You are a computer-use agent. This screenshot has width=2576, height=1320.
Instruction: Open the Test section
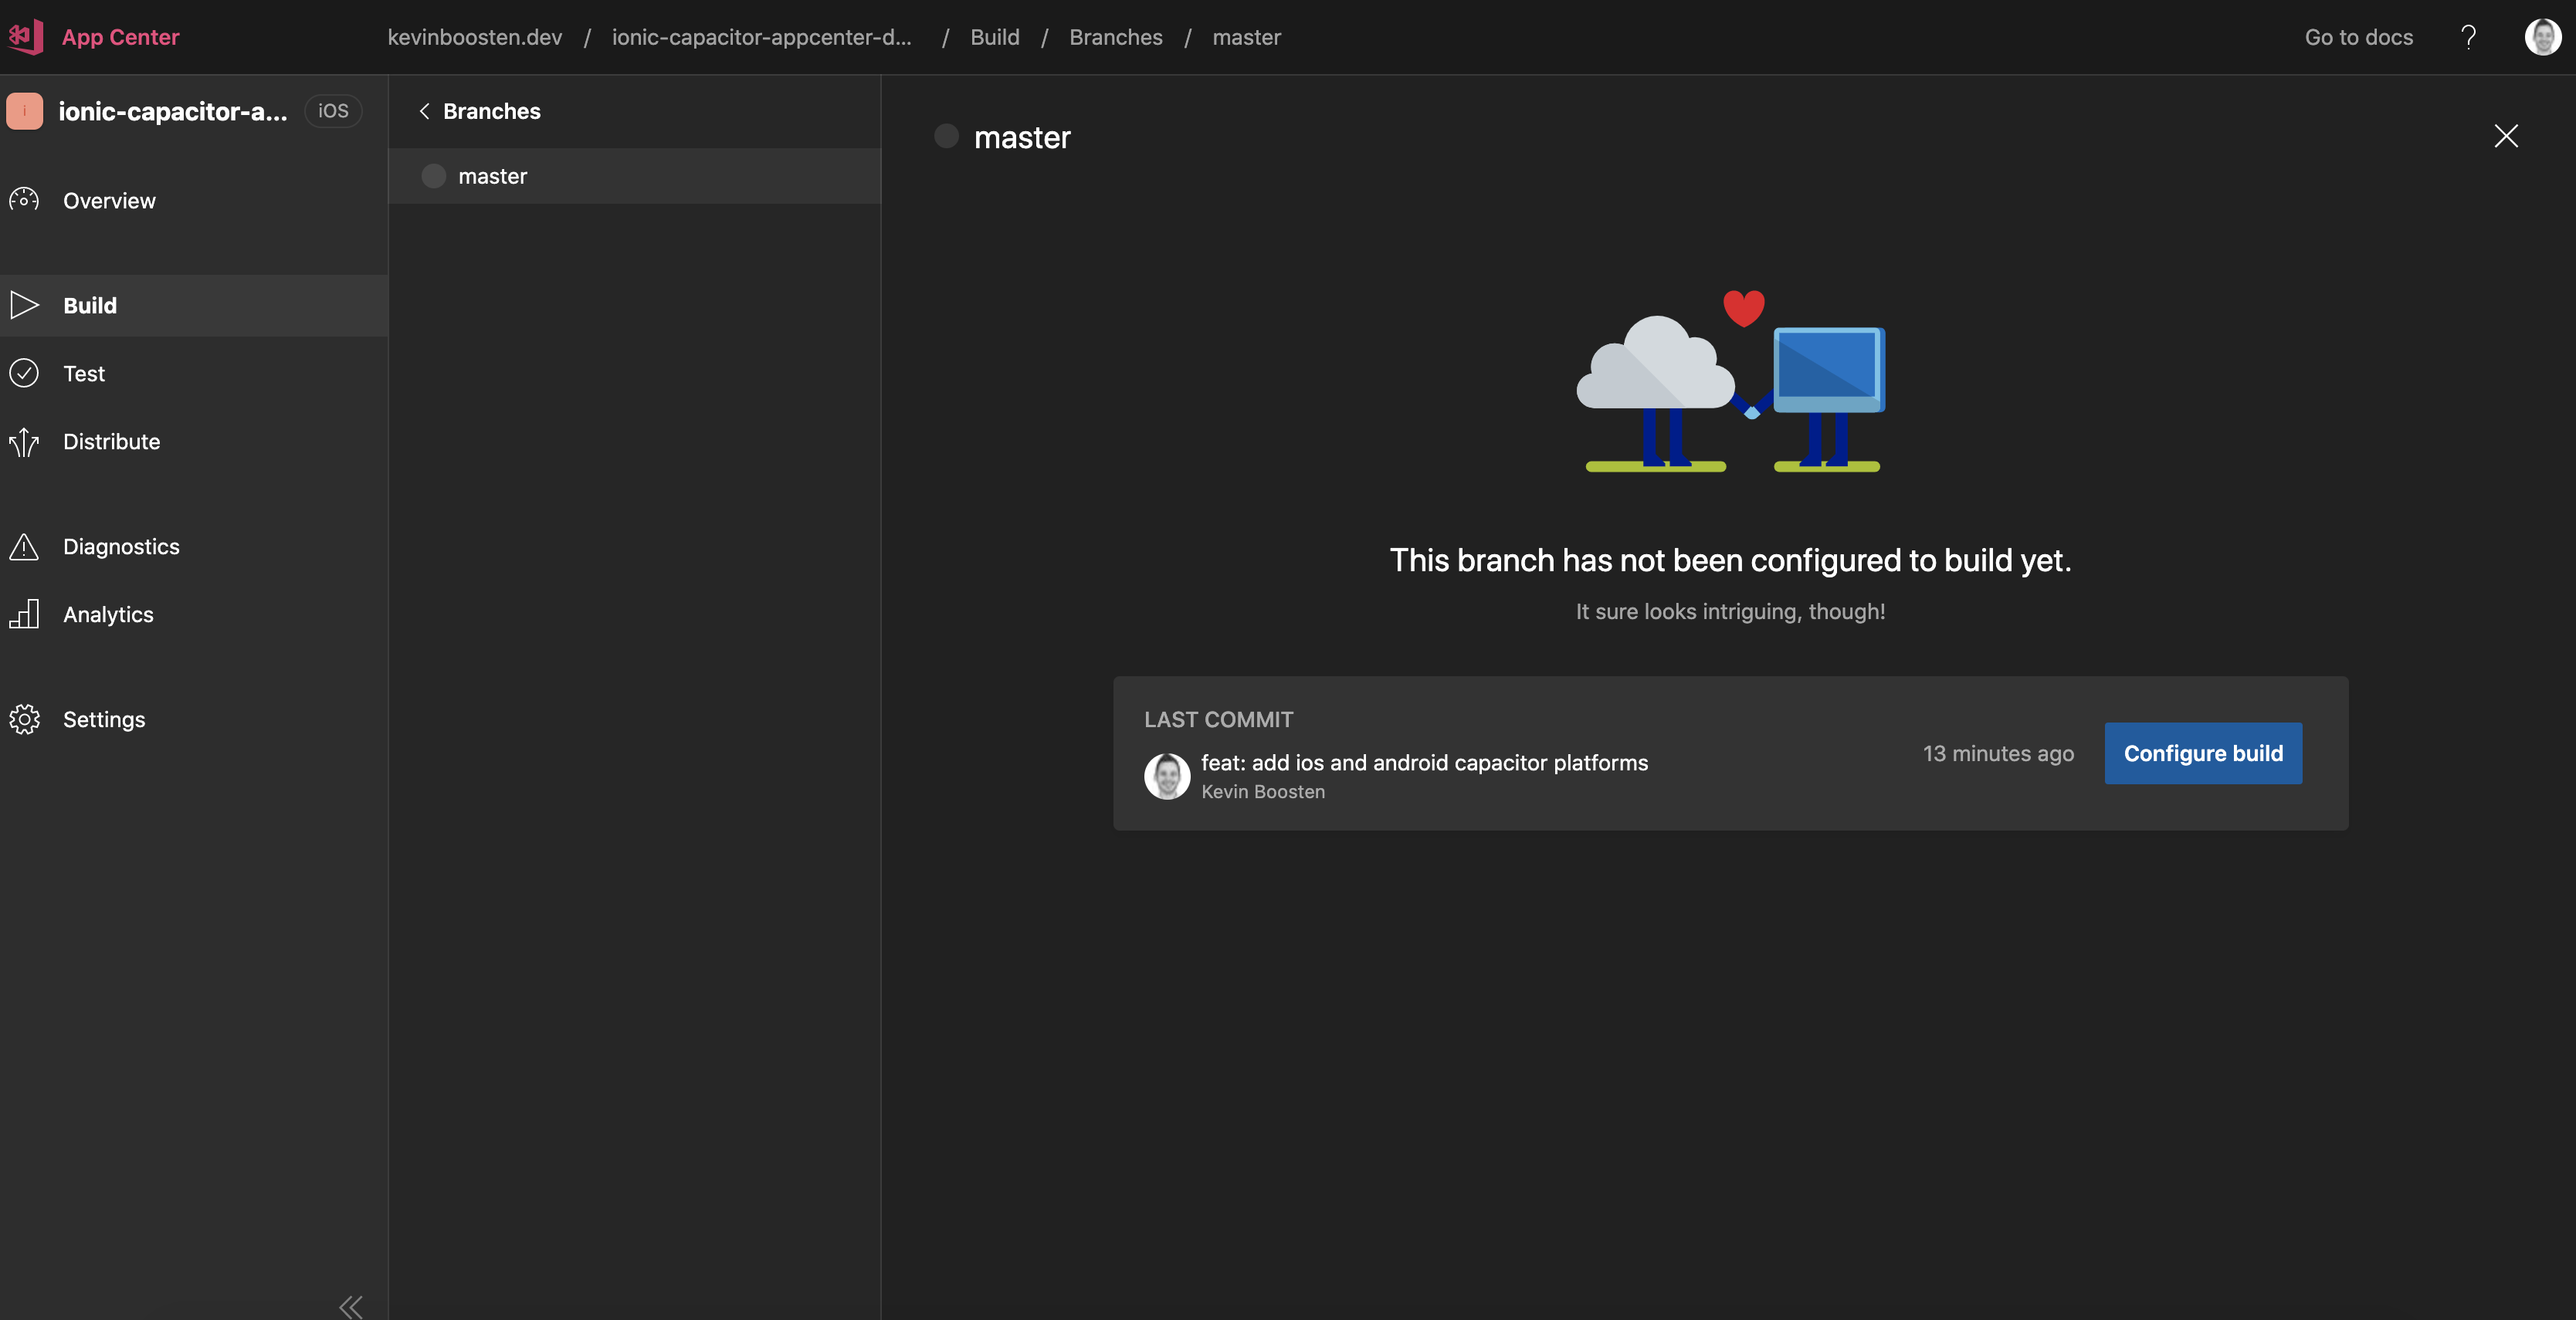84,373
